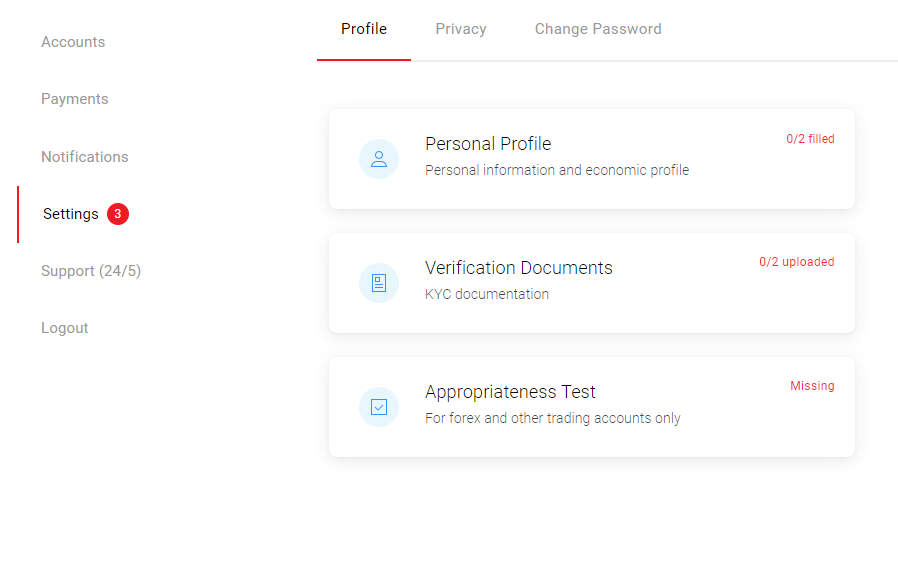Screen dimensions: 898x561
Task: Open the Change Password tab
Action: point(598,29)
